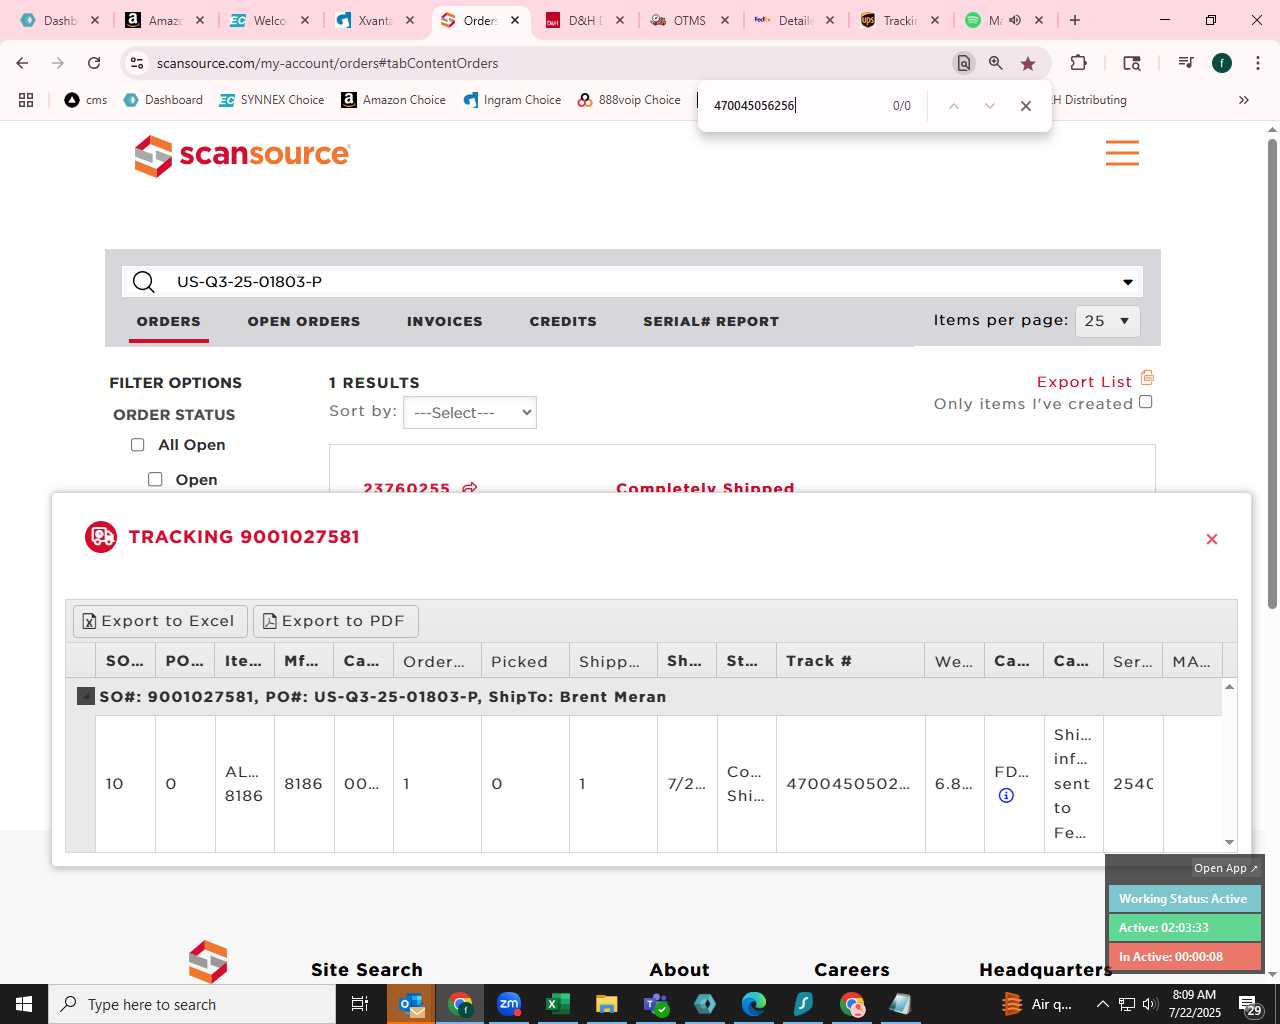
Task: Expand the order search box dropdown arrow
Action: pyautogui.click(x=1128, y=282)
